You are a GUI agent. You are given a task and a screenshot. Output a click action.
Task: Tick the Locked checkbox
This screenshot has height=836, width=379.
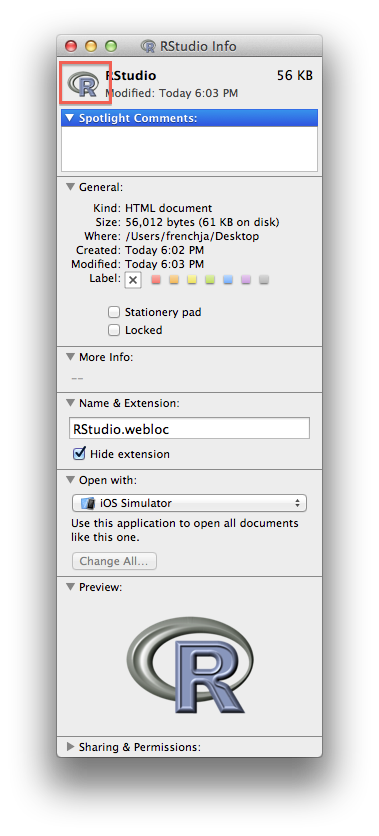point(114,330)
